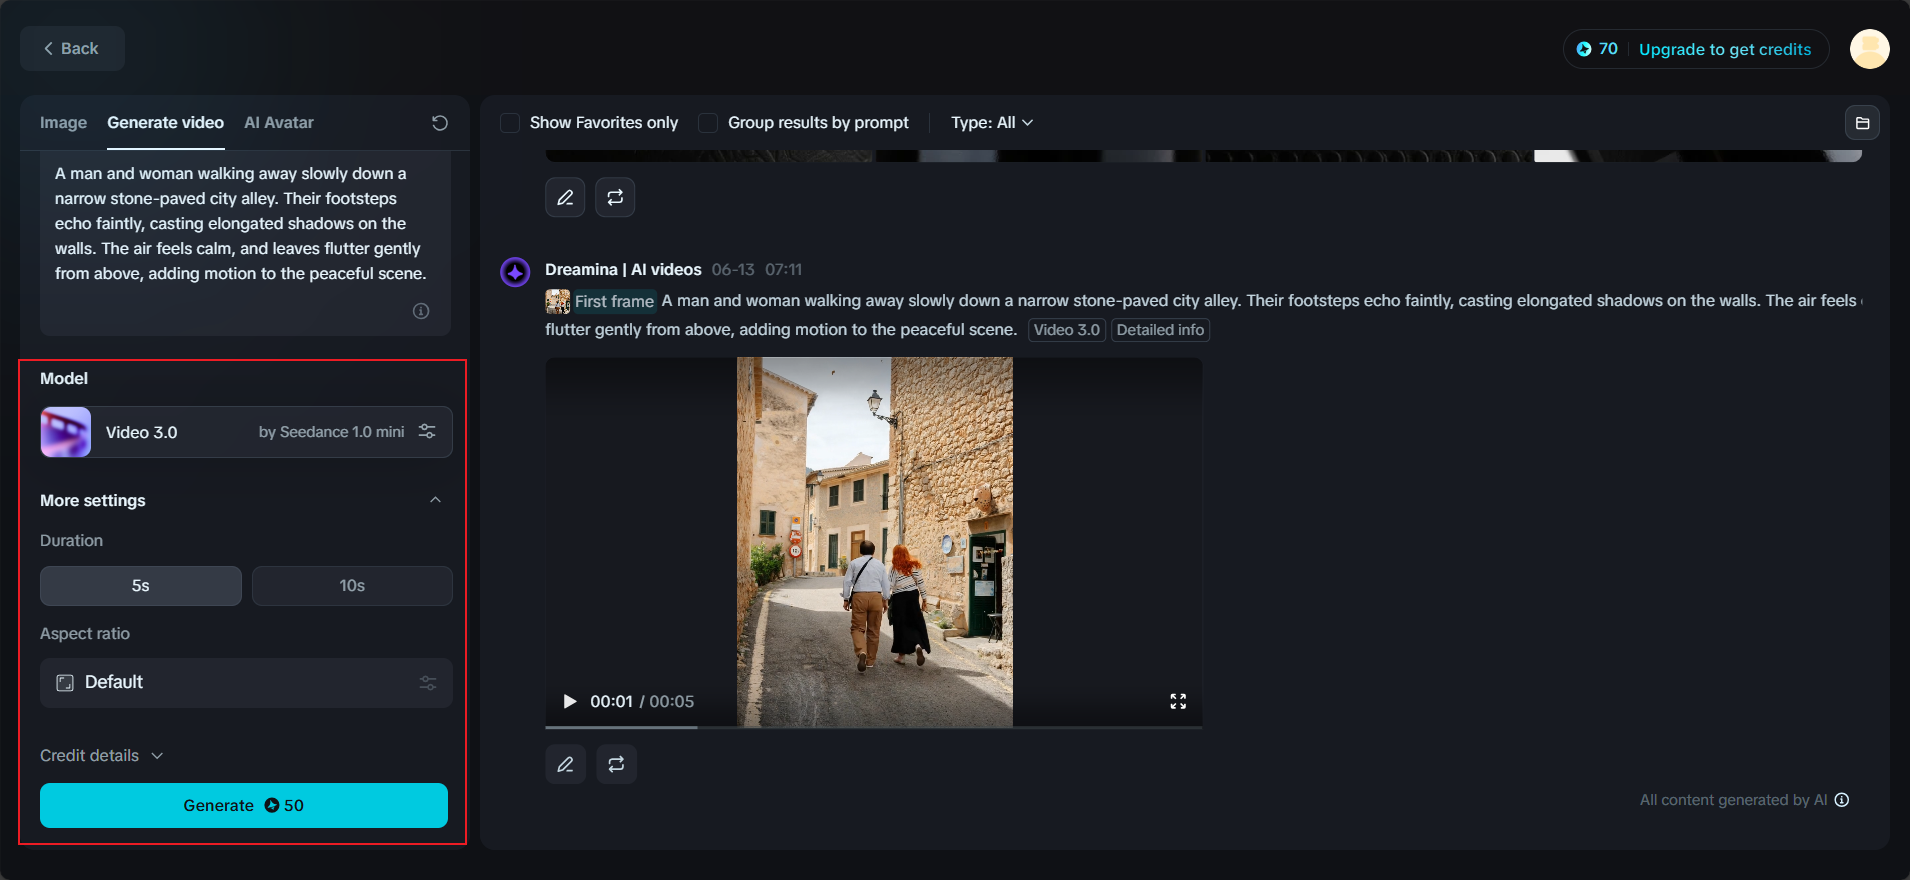Click the credits balance 70 icon
Image resolution: width=1910 pixels, height=880 pixels.
[x=1584, y=49]
